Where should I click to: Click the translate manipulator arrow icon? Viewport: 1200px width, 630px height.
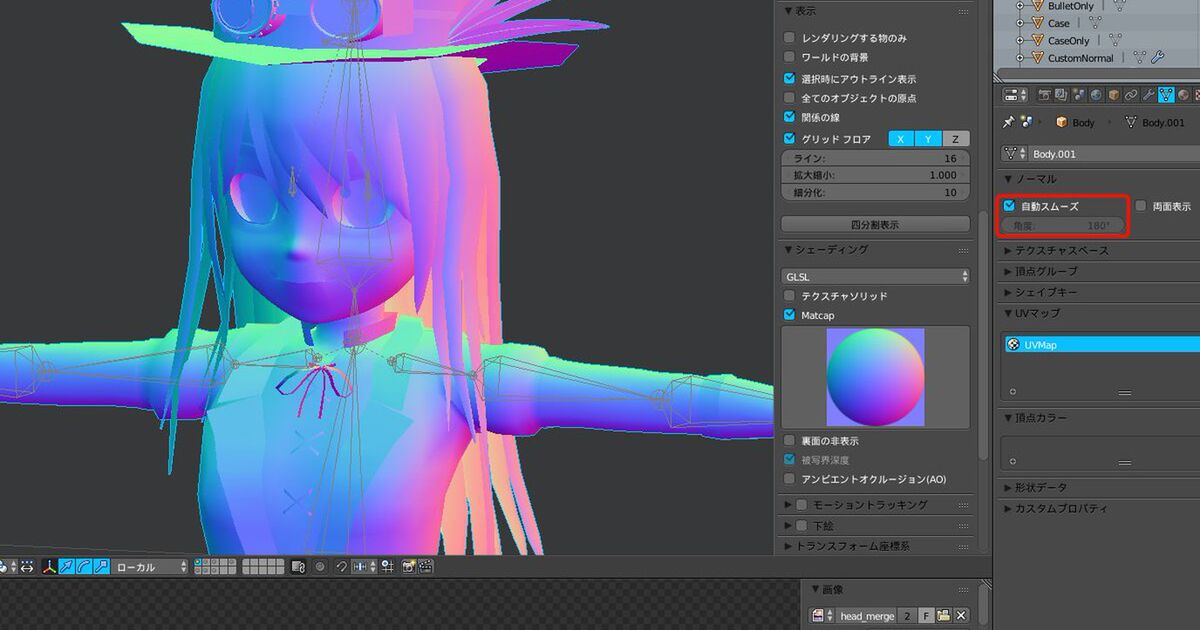(66, 567)
